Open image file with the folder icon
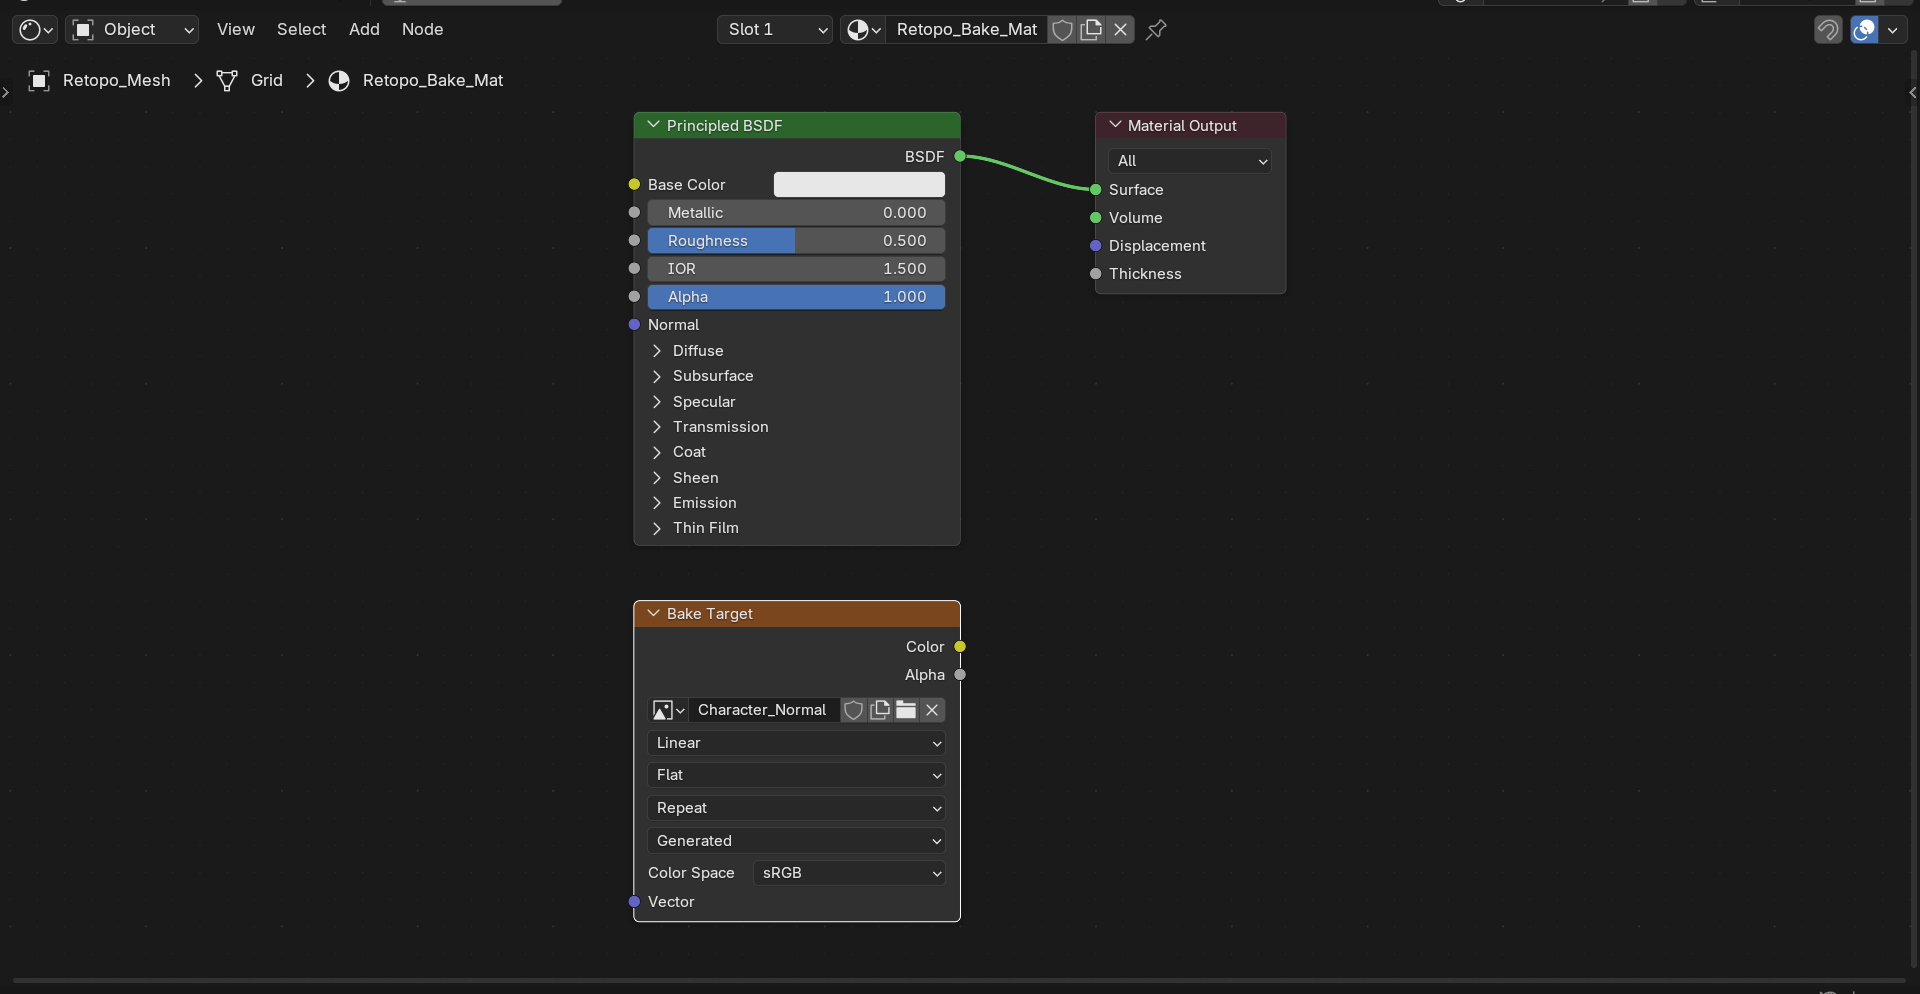Image resolution: width=1920 pixels, height=994 pixels. click(x=906, y=710)
